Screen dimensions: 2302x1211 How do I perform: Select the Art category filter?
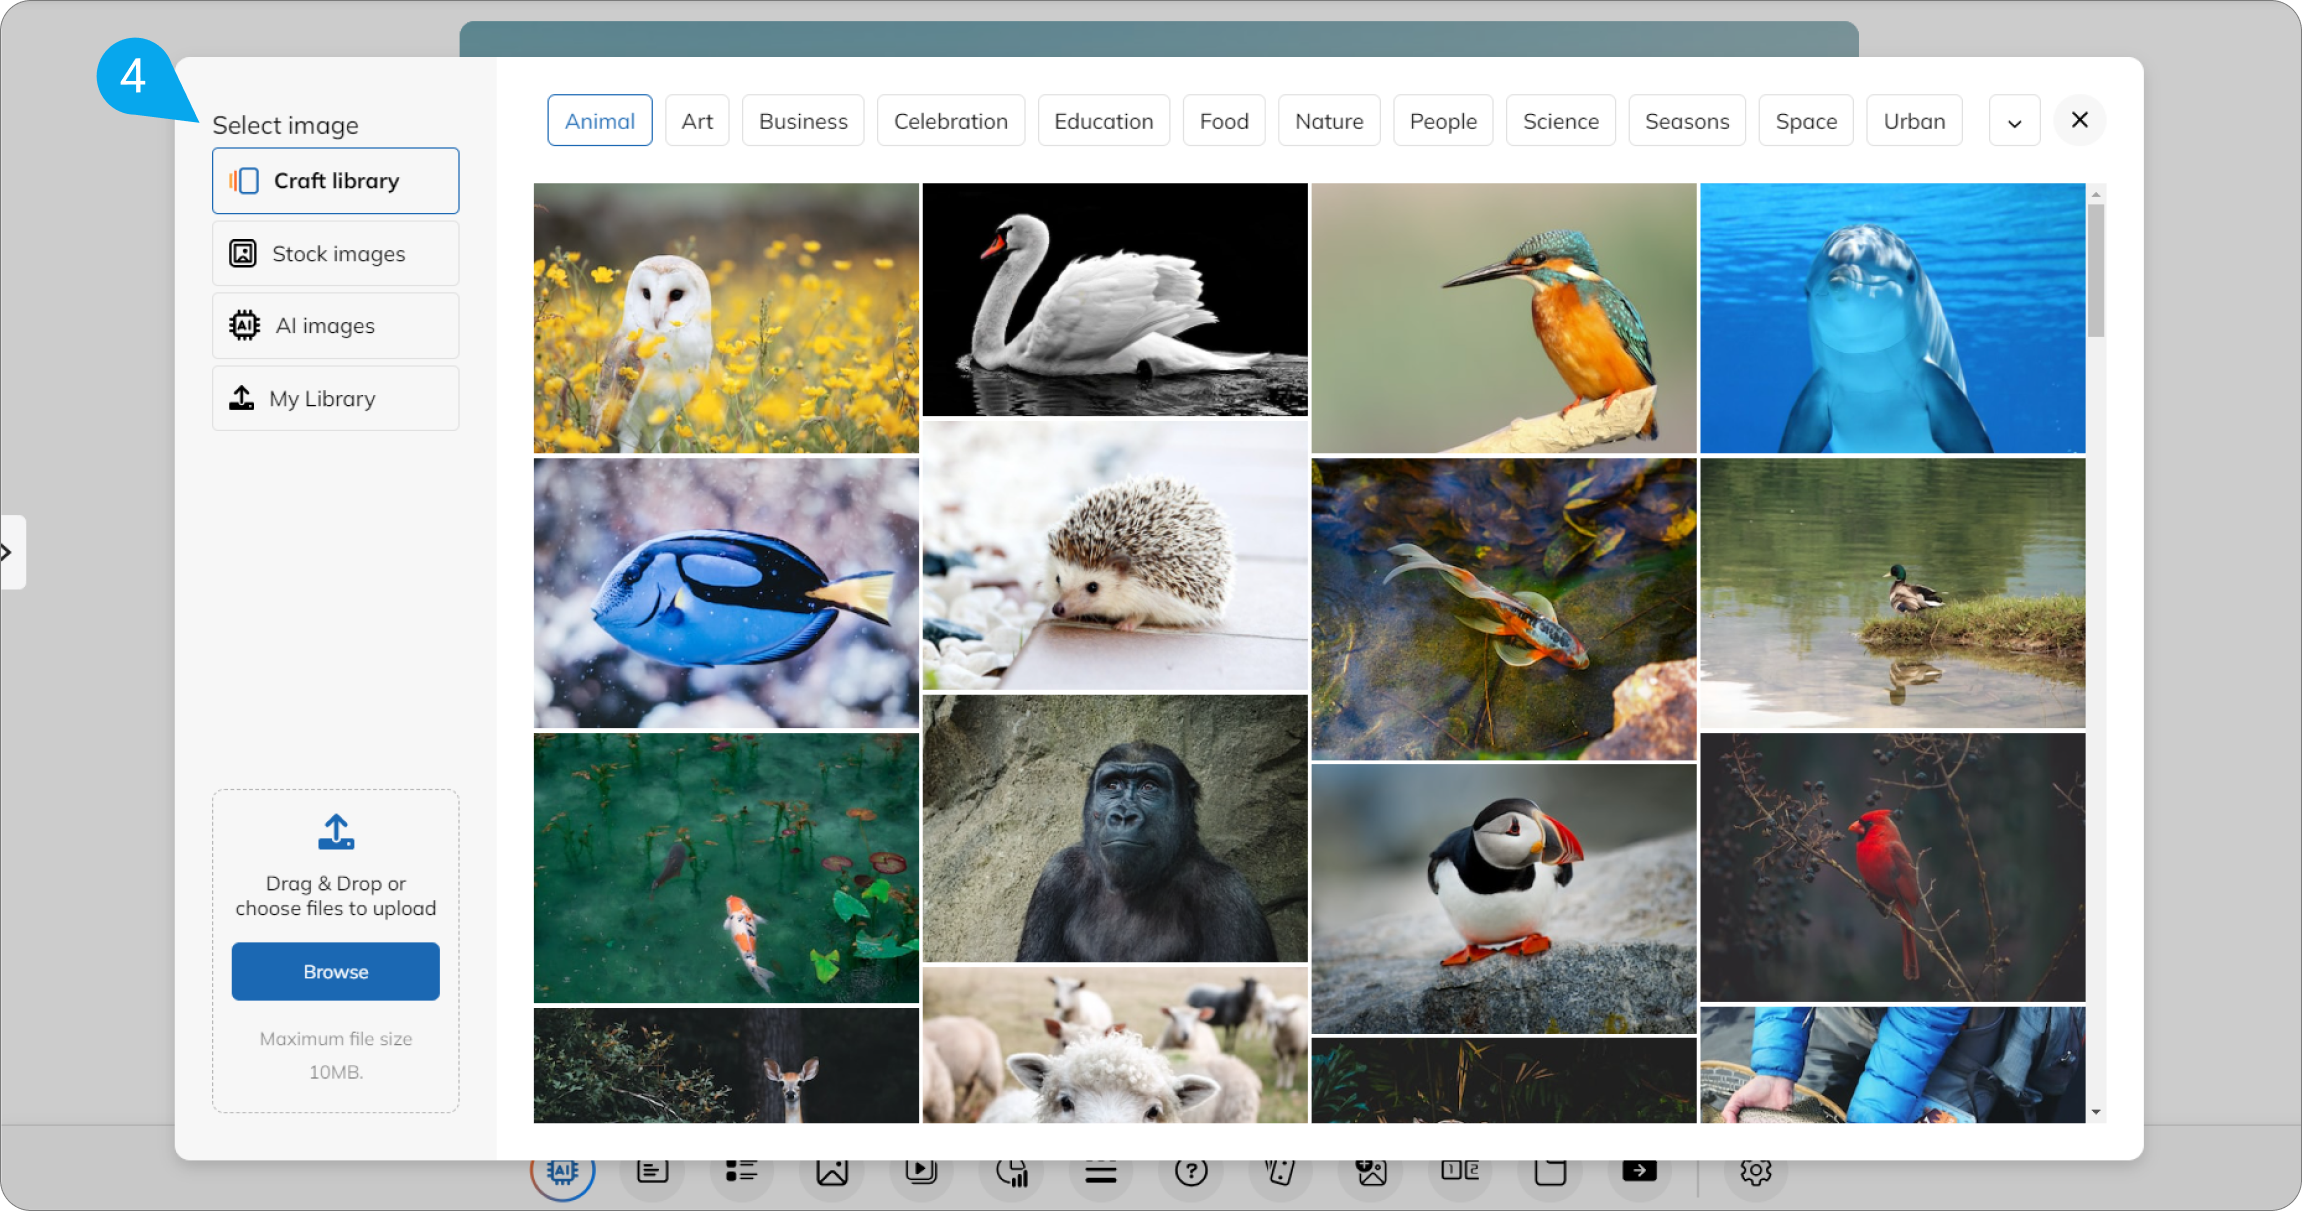click(x=697, y=121)
